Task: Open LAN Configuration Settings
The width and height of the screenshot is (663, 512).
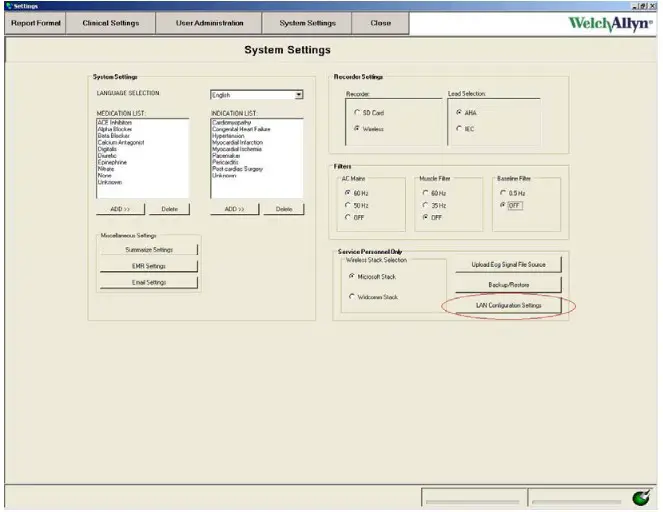Action: tap(508, 305)
